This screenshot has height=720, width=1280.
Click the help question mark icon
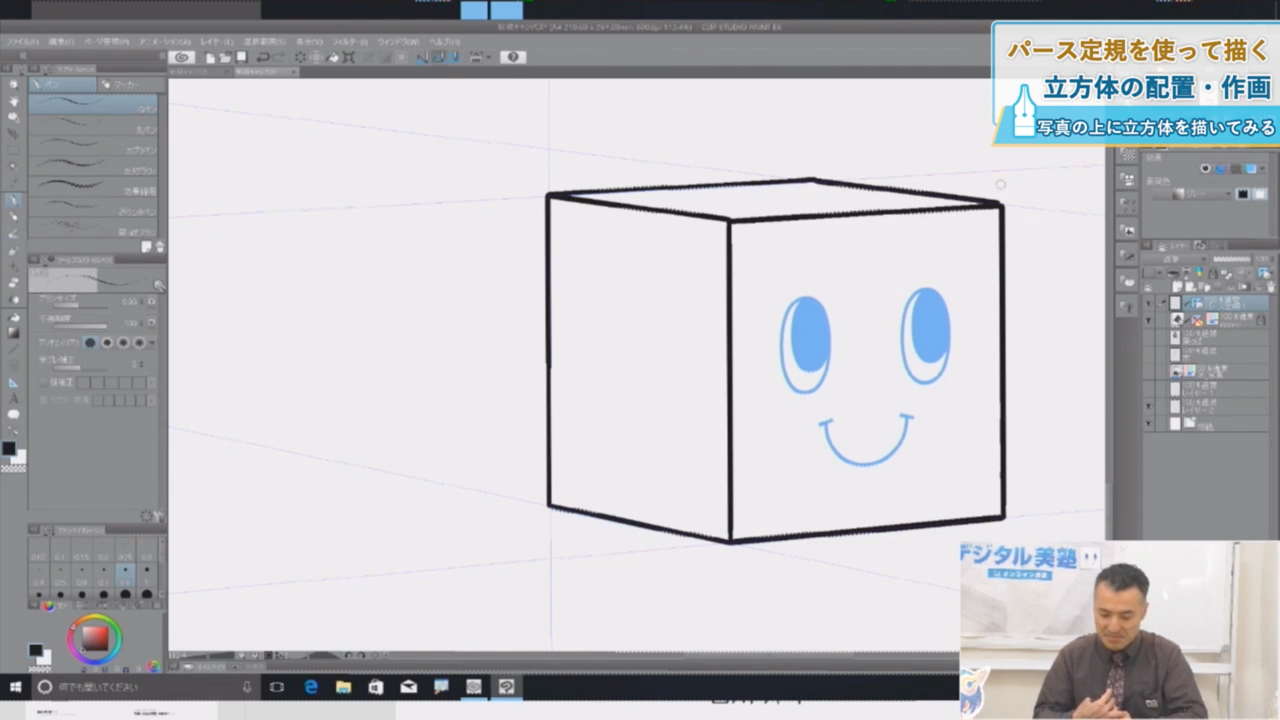[513, 58]
